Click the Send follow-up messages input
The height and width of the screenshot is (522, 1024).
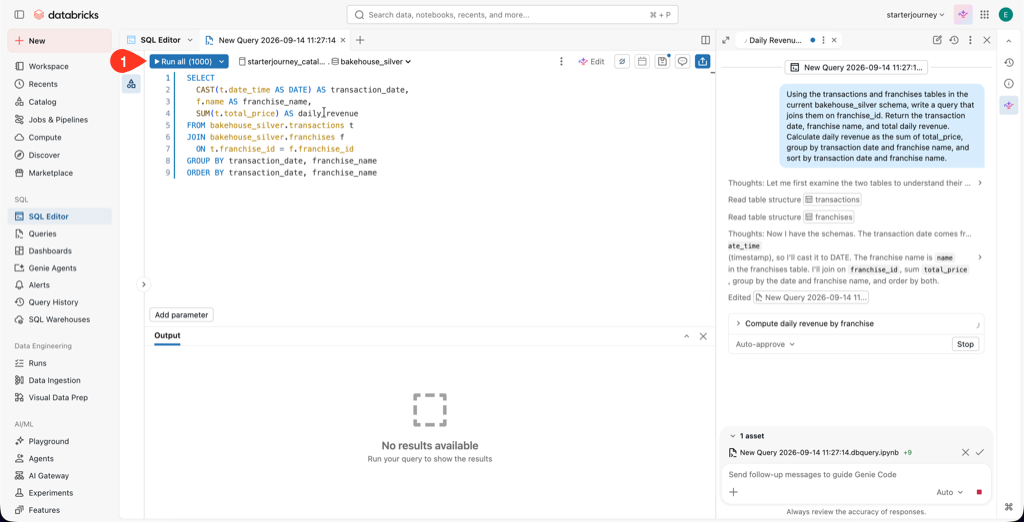(x=856, y=474)
